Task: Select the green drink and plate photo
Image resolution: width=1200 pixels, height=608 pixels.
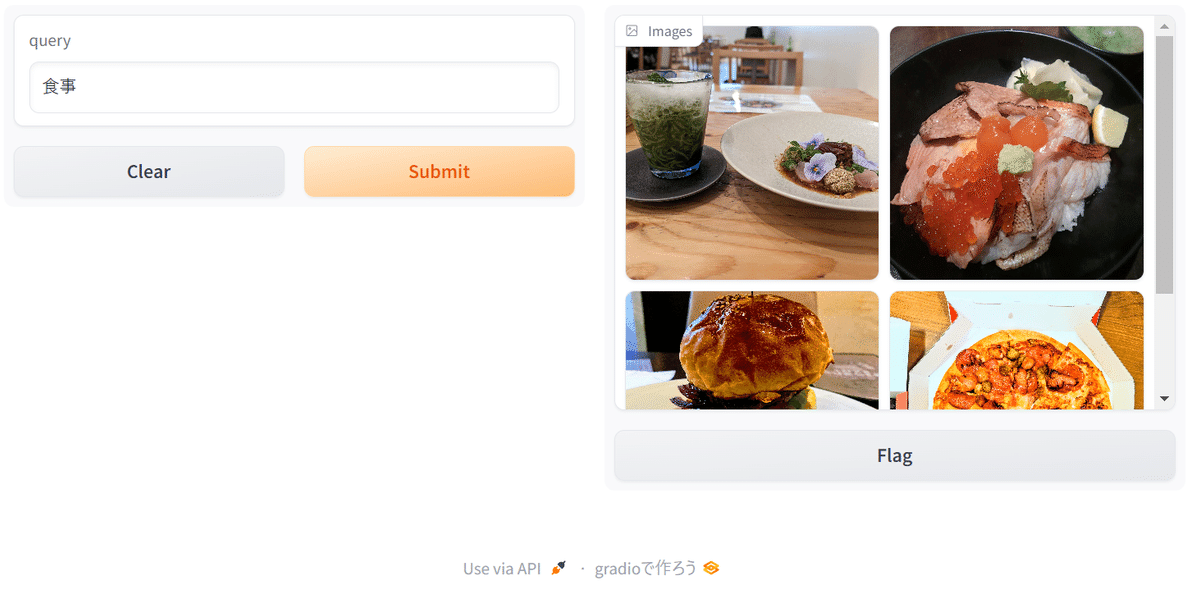Action: pos(752,153)
